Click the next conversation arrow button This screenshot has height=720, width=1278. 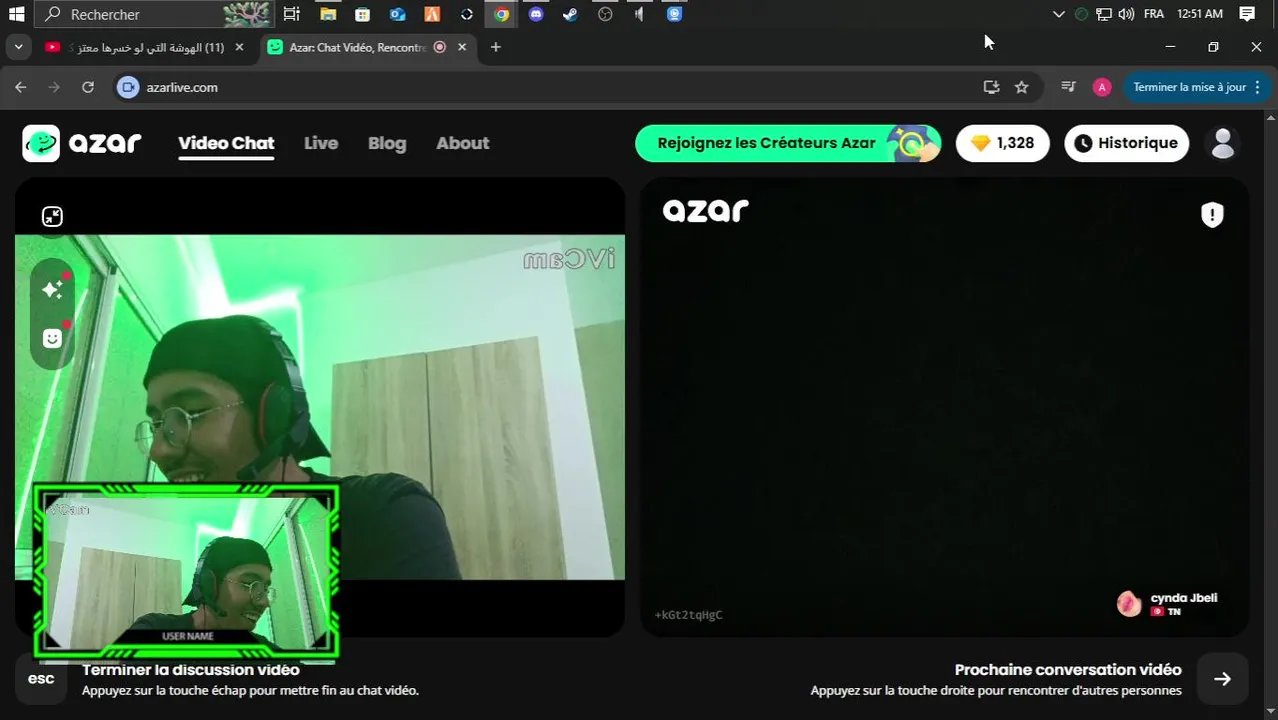1222,678
